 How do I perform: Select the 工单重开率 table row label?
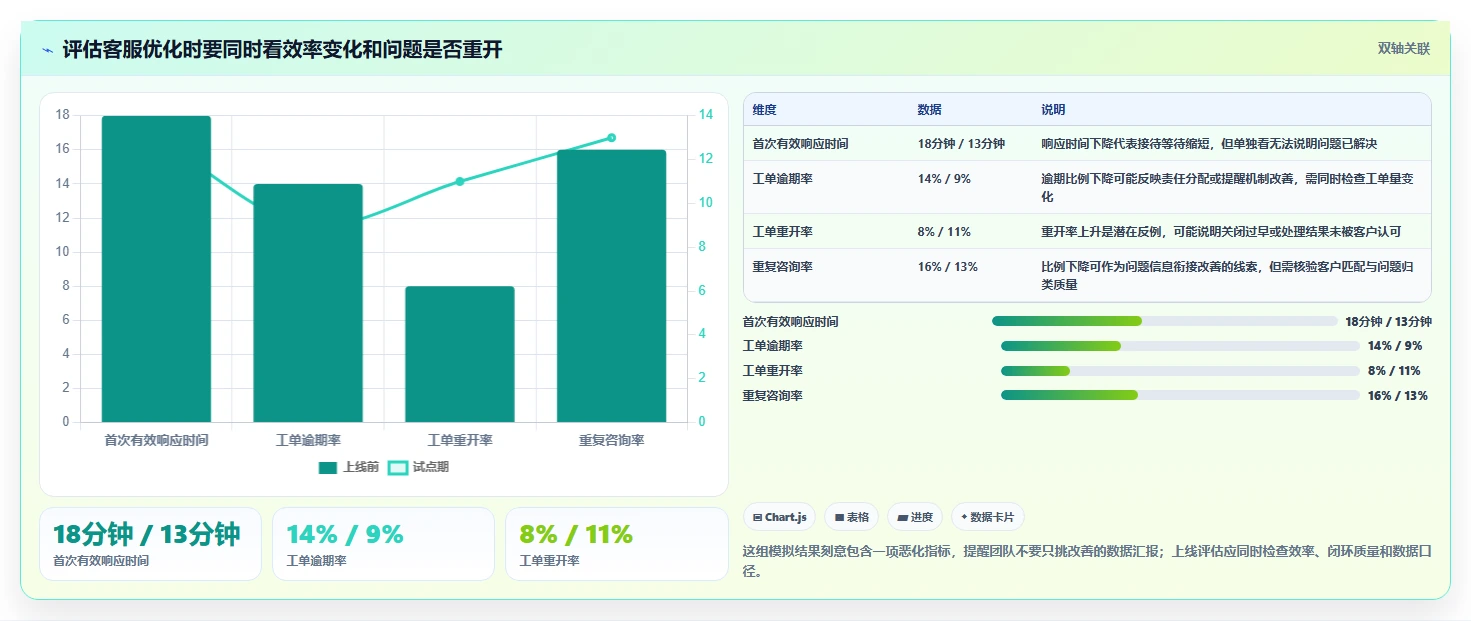[783, 232]
